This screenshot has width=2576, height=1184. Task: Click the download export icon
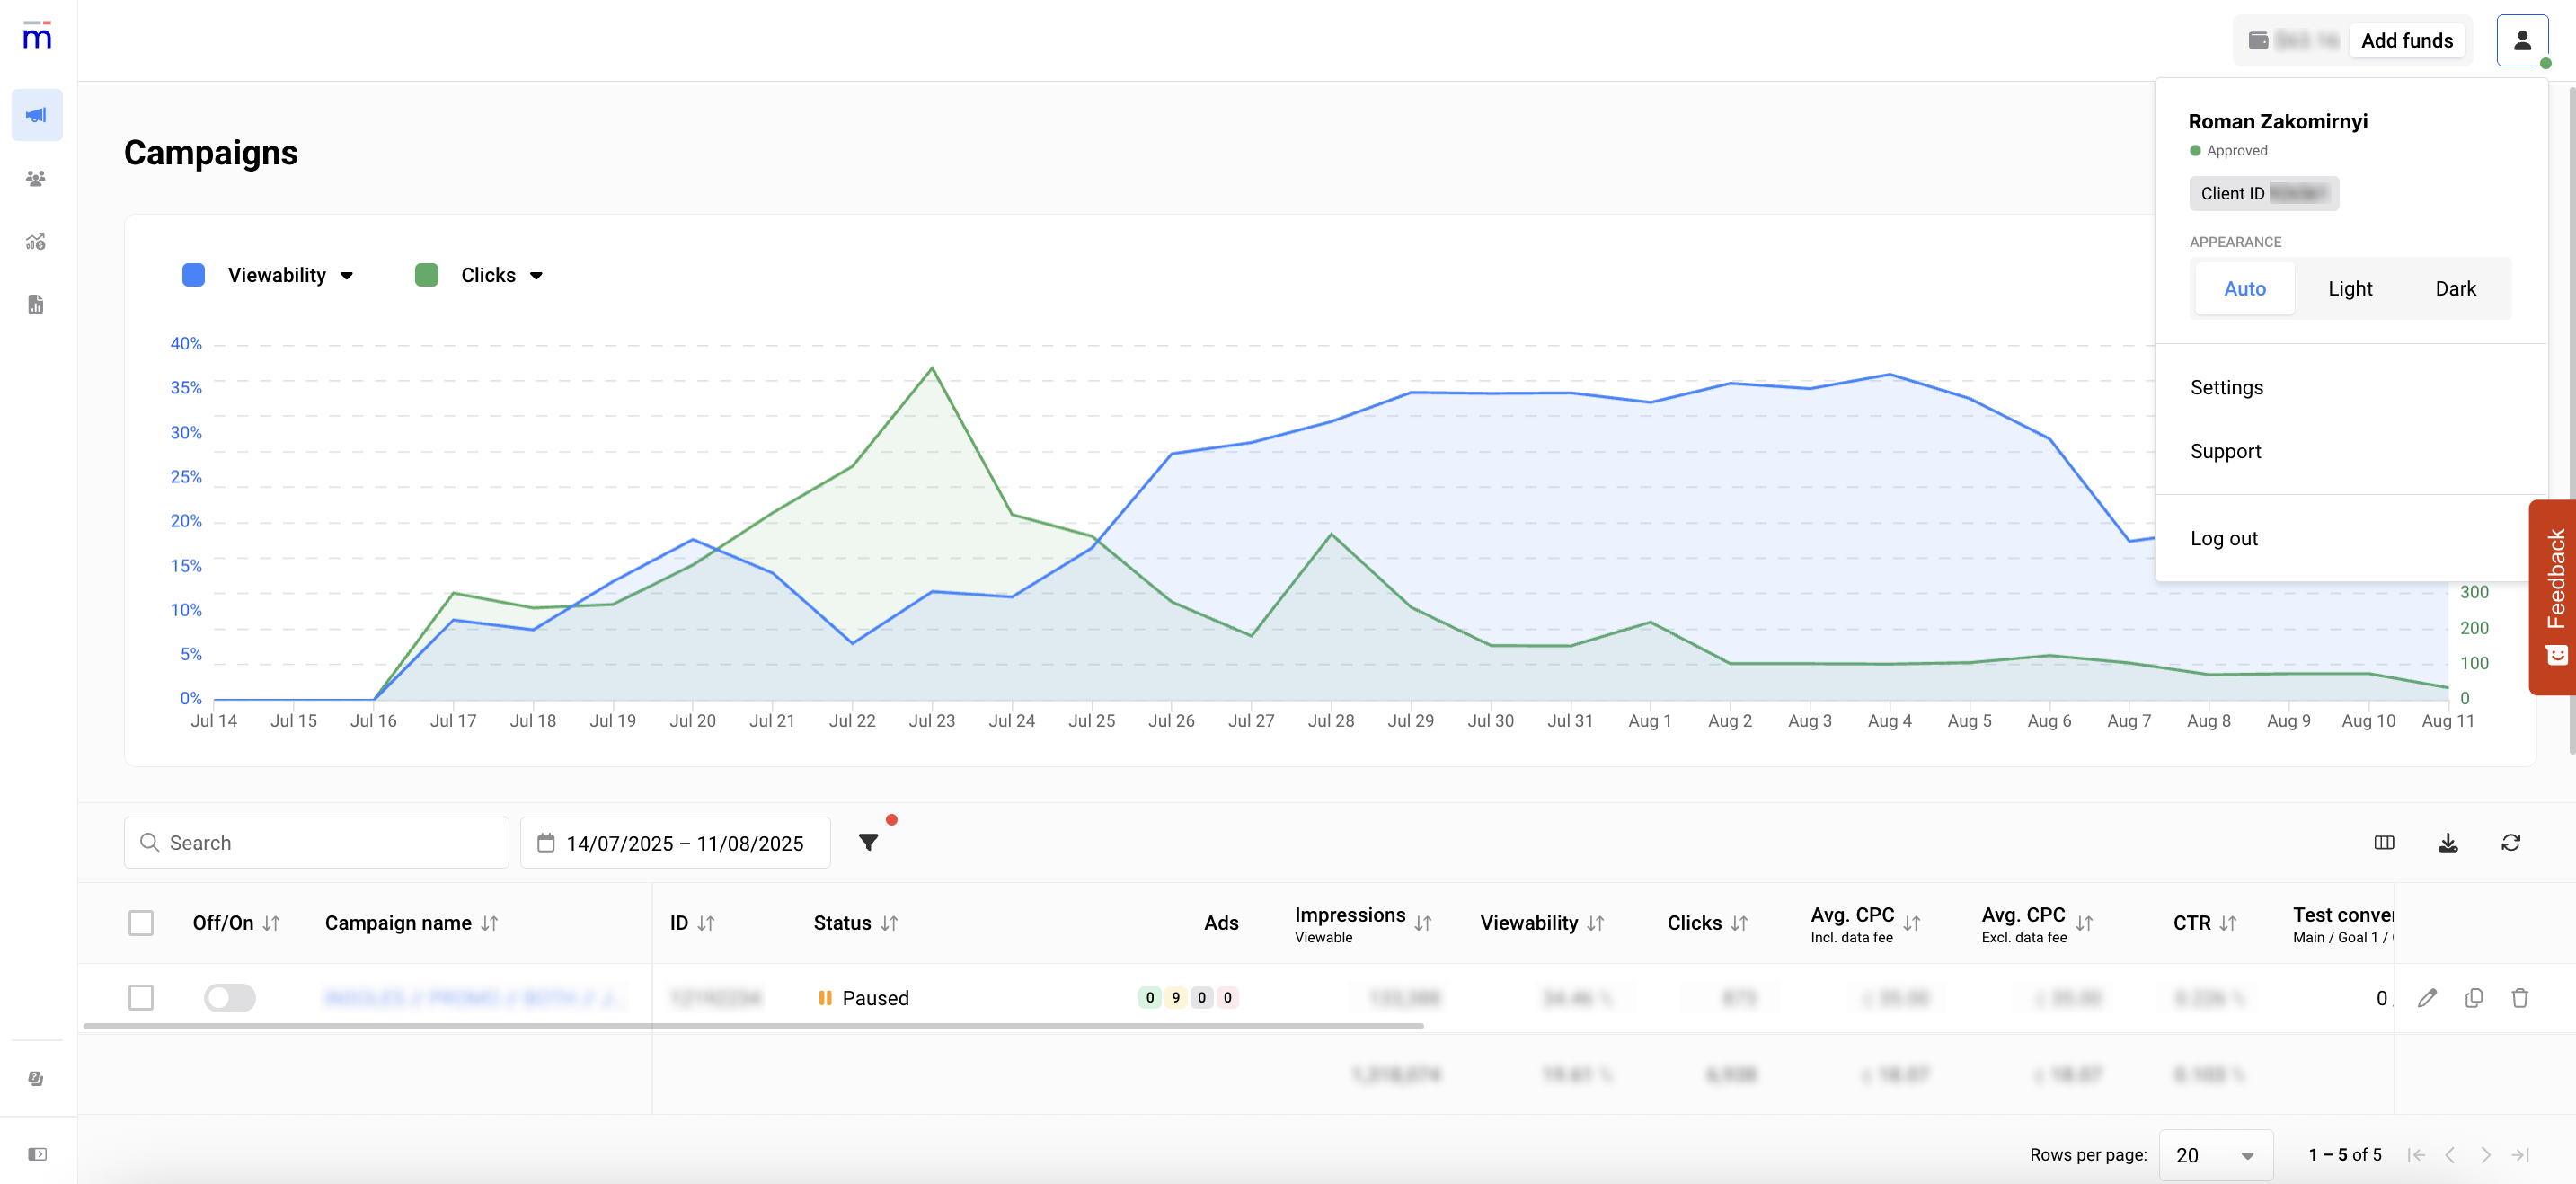[x=2447, y=842]
